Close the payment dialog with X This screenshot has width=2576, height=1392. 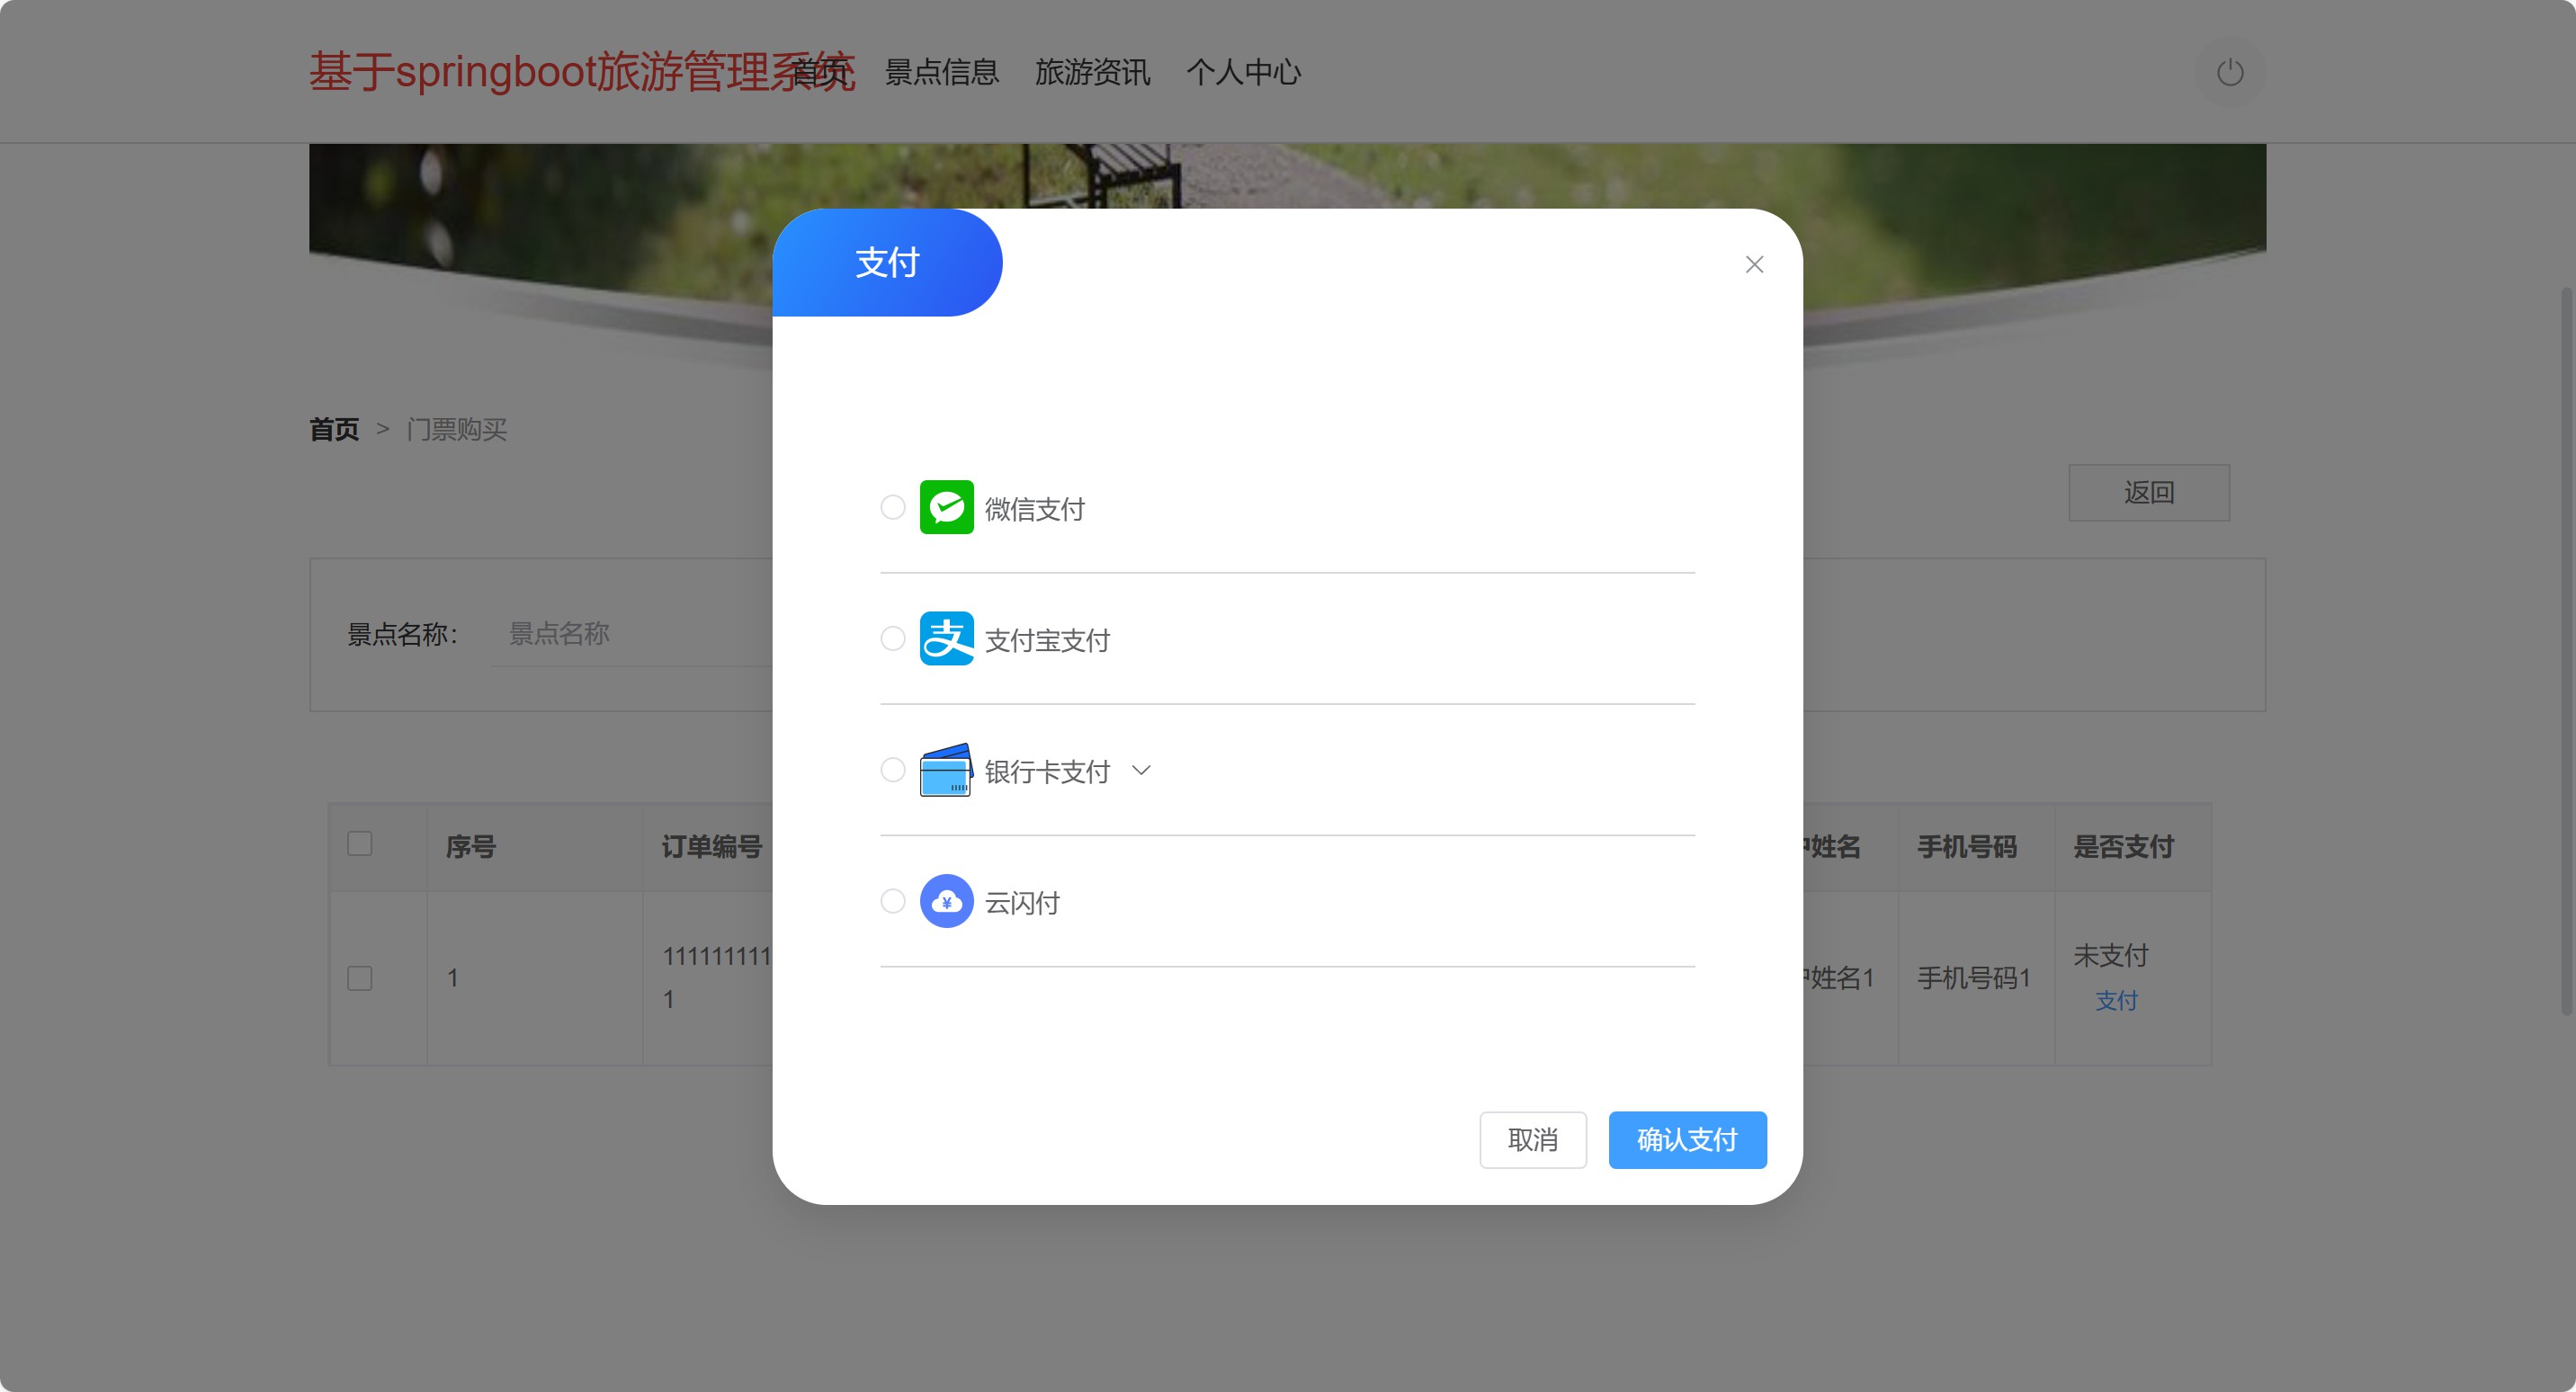pos(1754,264)
